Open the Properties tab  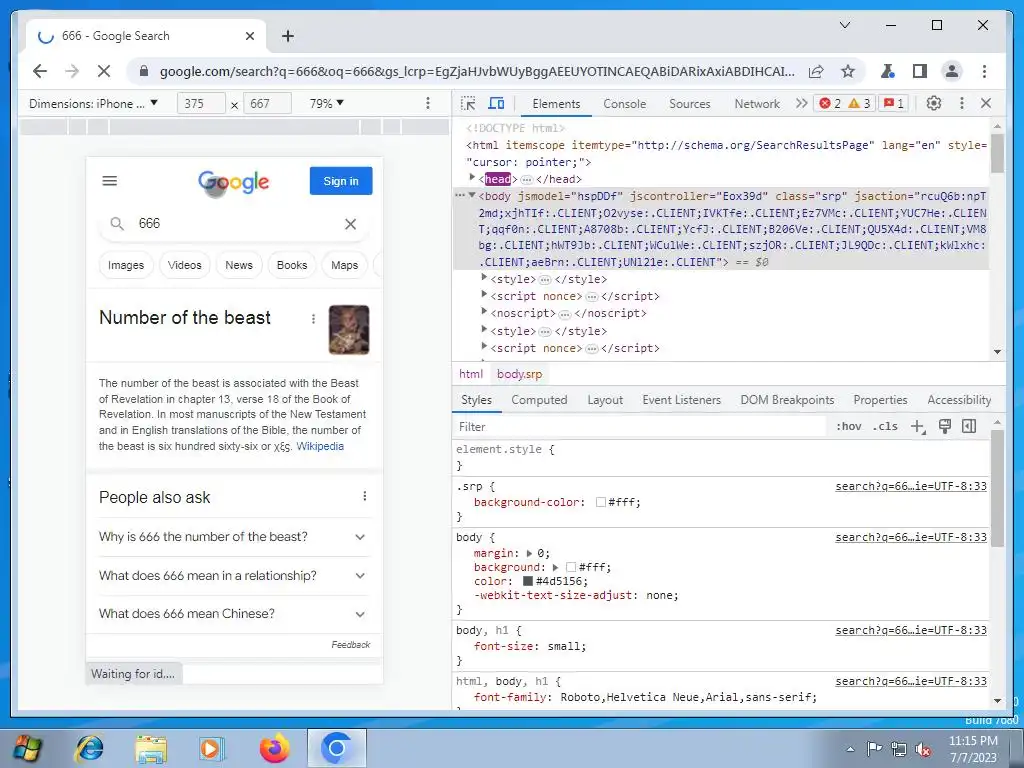click(x=880, y=400)
